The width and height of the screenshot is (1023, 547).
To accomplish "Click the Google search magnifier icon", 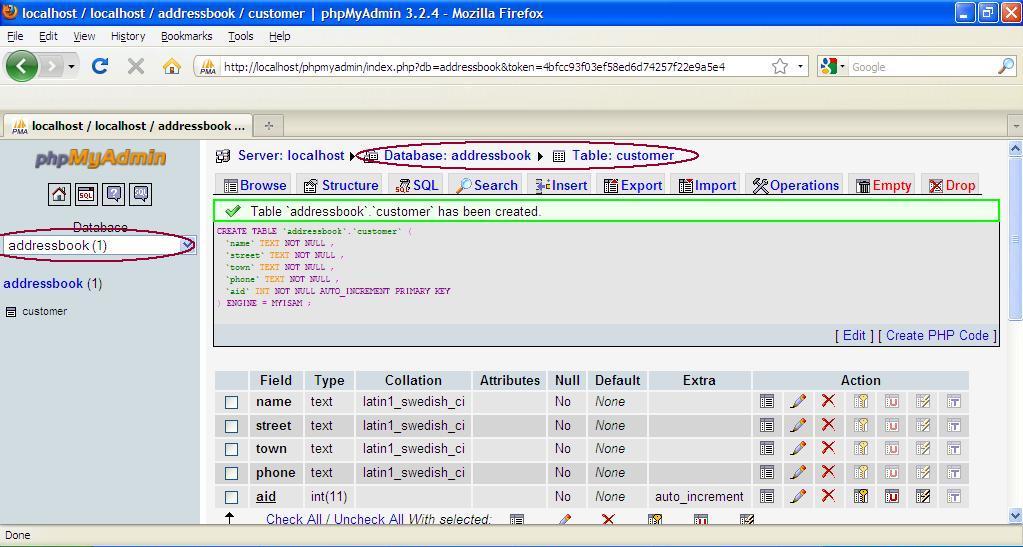I will pyautogui.click(x=1006, y=66).
